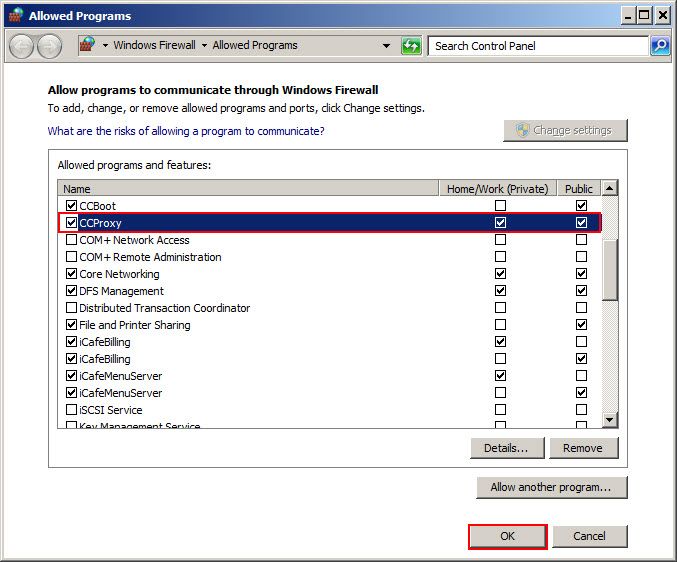Image resolution: width=677 pixels, height=562 pixels.
Task: Enable CCBoot Home/Work (Private) checkbox
Action: click(500, 205)
